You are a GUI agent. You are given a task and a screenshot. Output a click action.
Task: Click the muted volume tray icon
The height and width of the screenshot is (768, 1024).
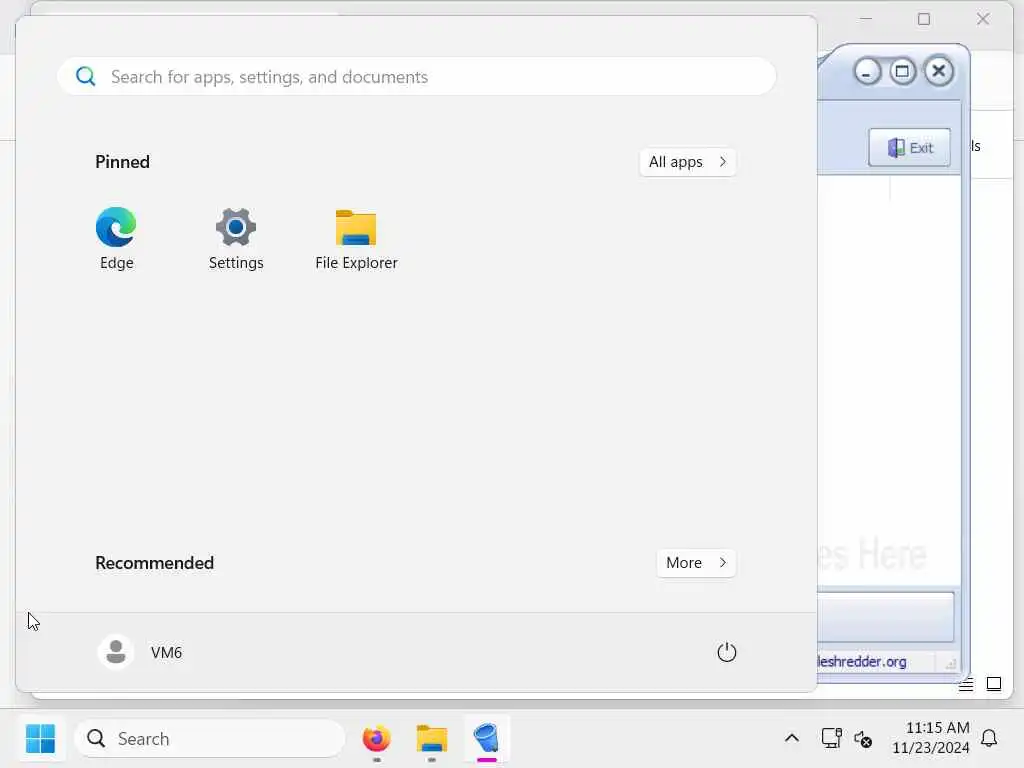[863, 739]
